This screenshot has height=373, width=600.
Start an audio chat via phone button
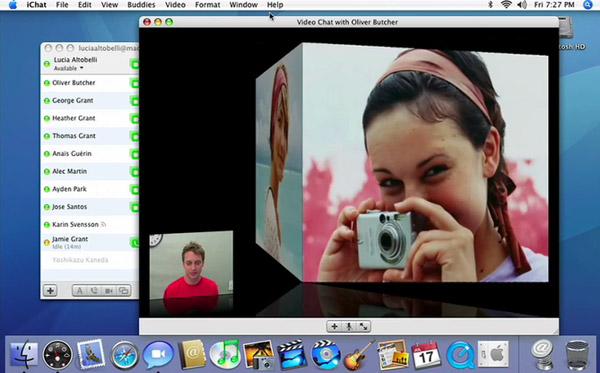(x=94, y=291)
